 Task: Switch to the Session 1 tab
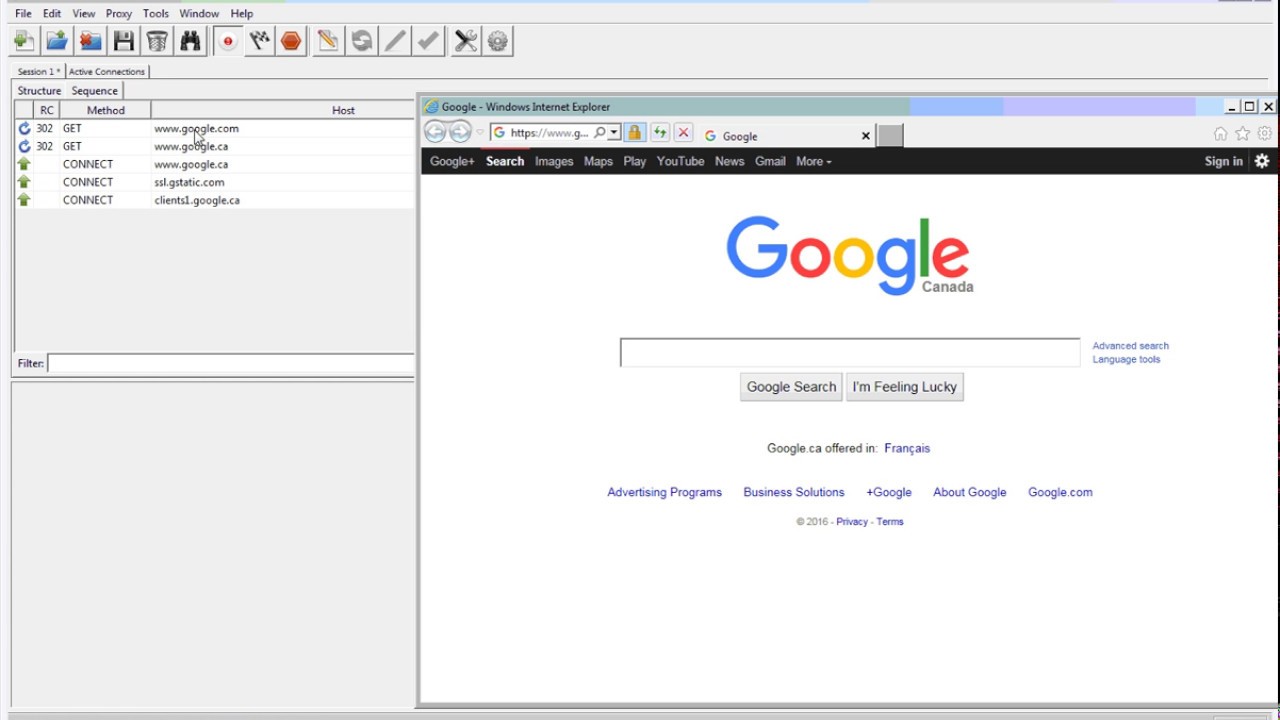point(39,71)
